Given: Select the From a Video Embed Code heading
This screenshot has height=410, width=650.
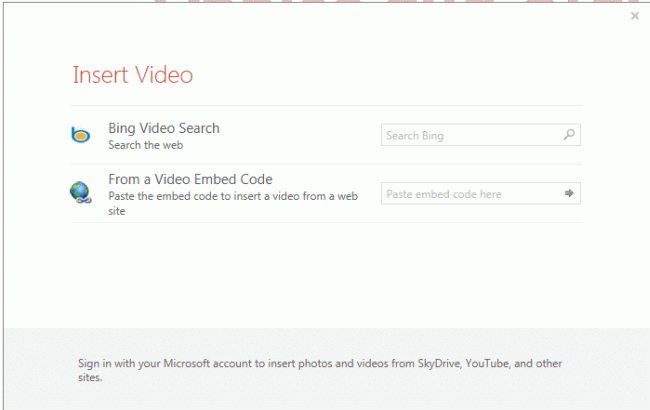Looking at the screenshot, I should pyautogui.click(x=190, y=180).
